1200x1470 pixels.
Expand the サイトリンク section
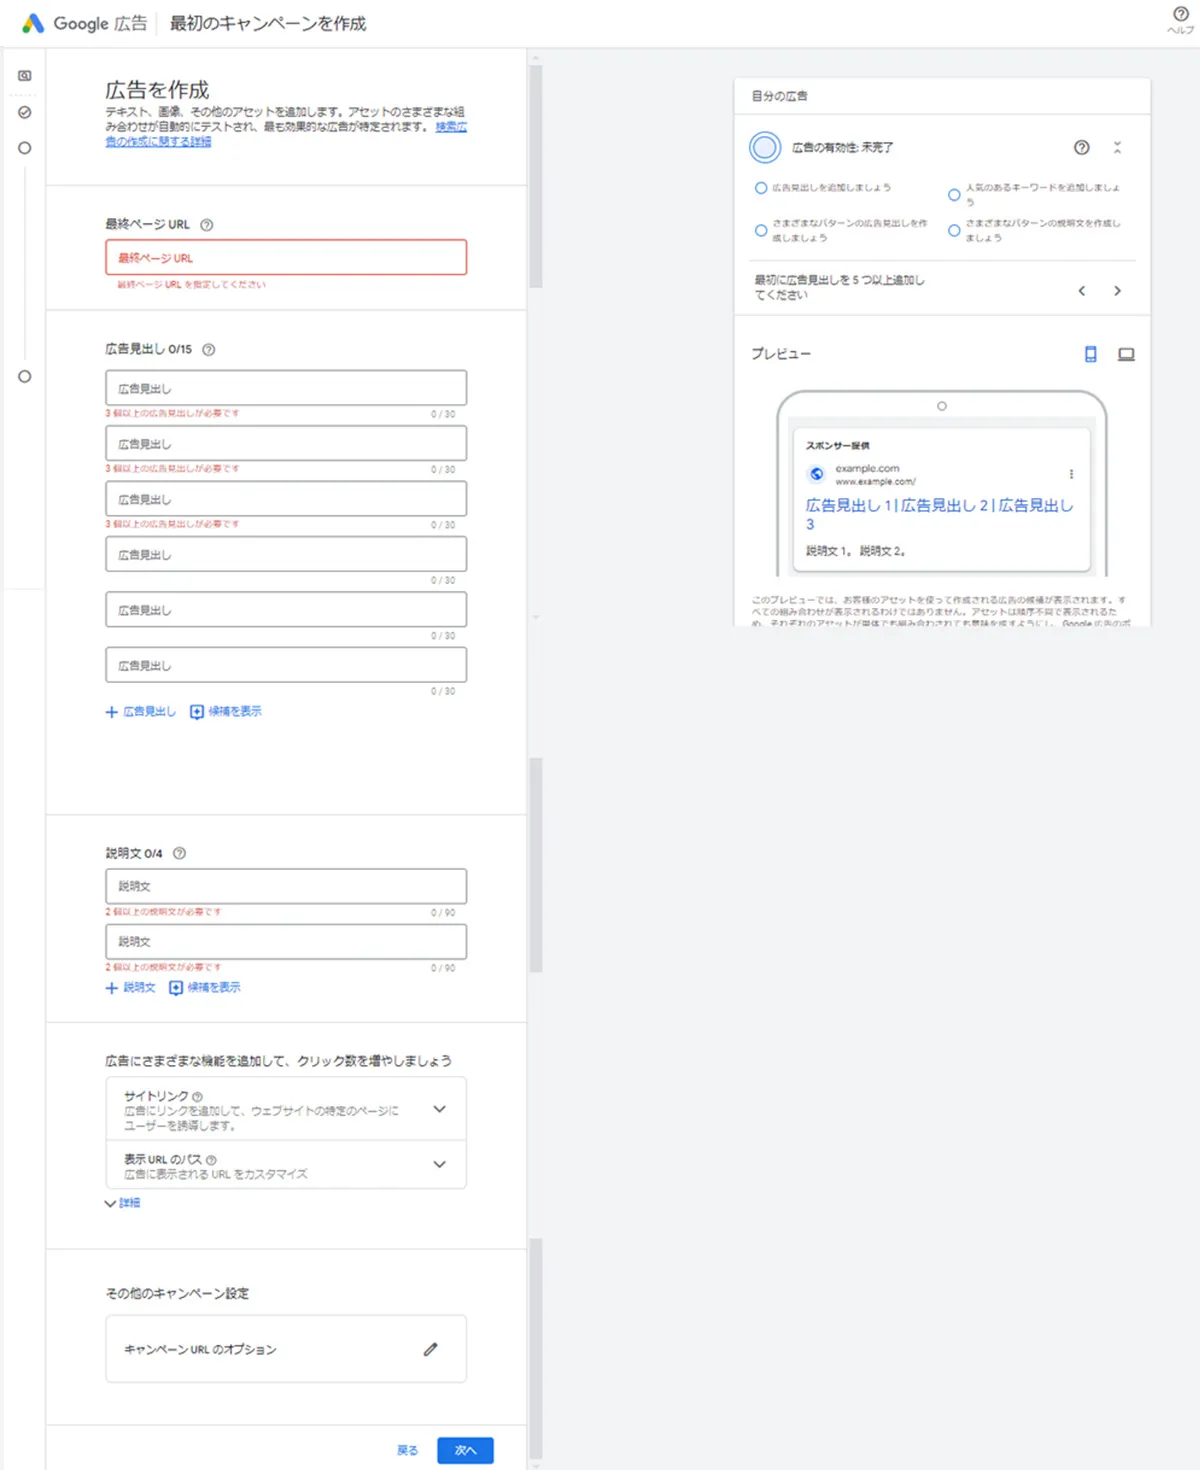point(437,1108)
